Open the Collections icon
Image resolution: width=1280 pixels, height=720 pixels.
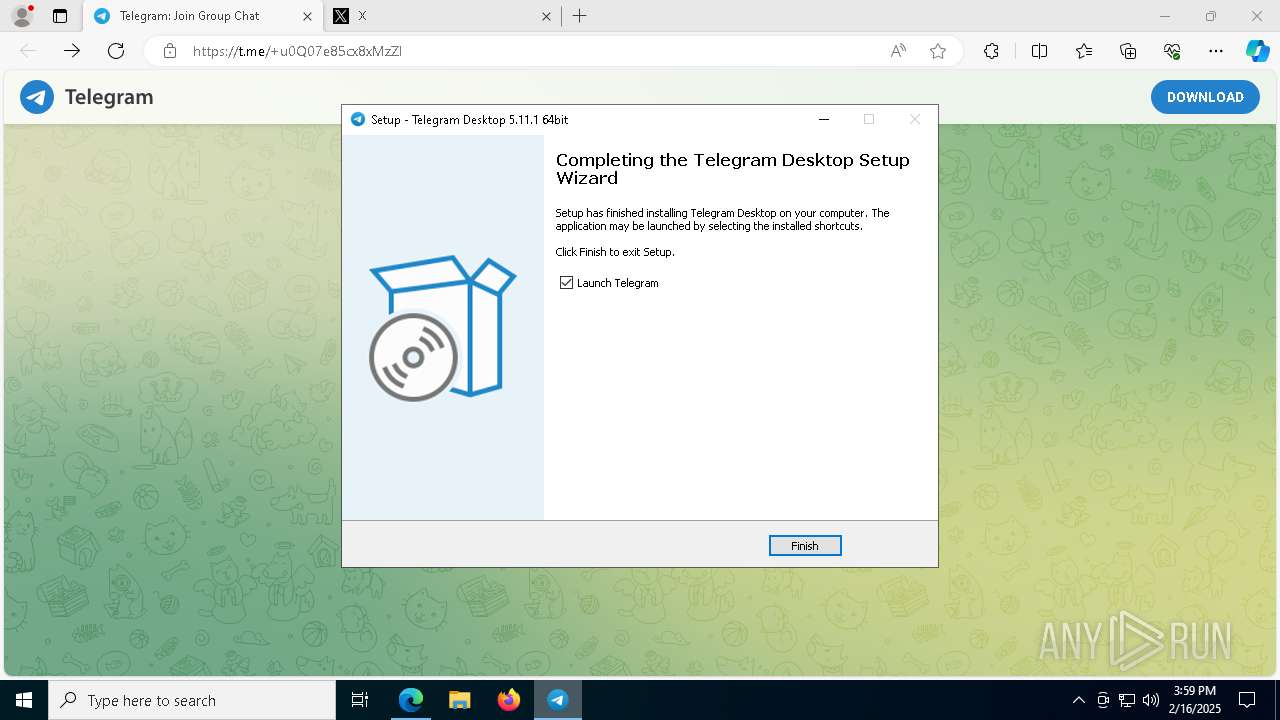coord(1128,51)
